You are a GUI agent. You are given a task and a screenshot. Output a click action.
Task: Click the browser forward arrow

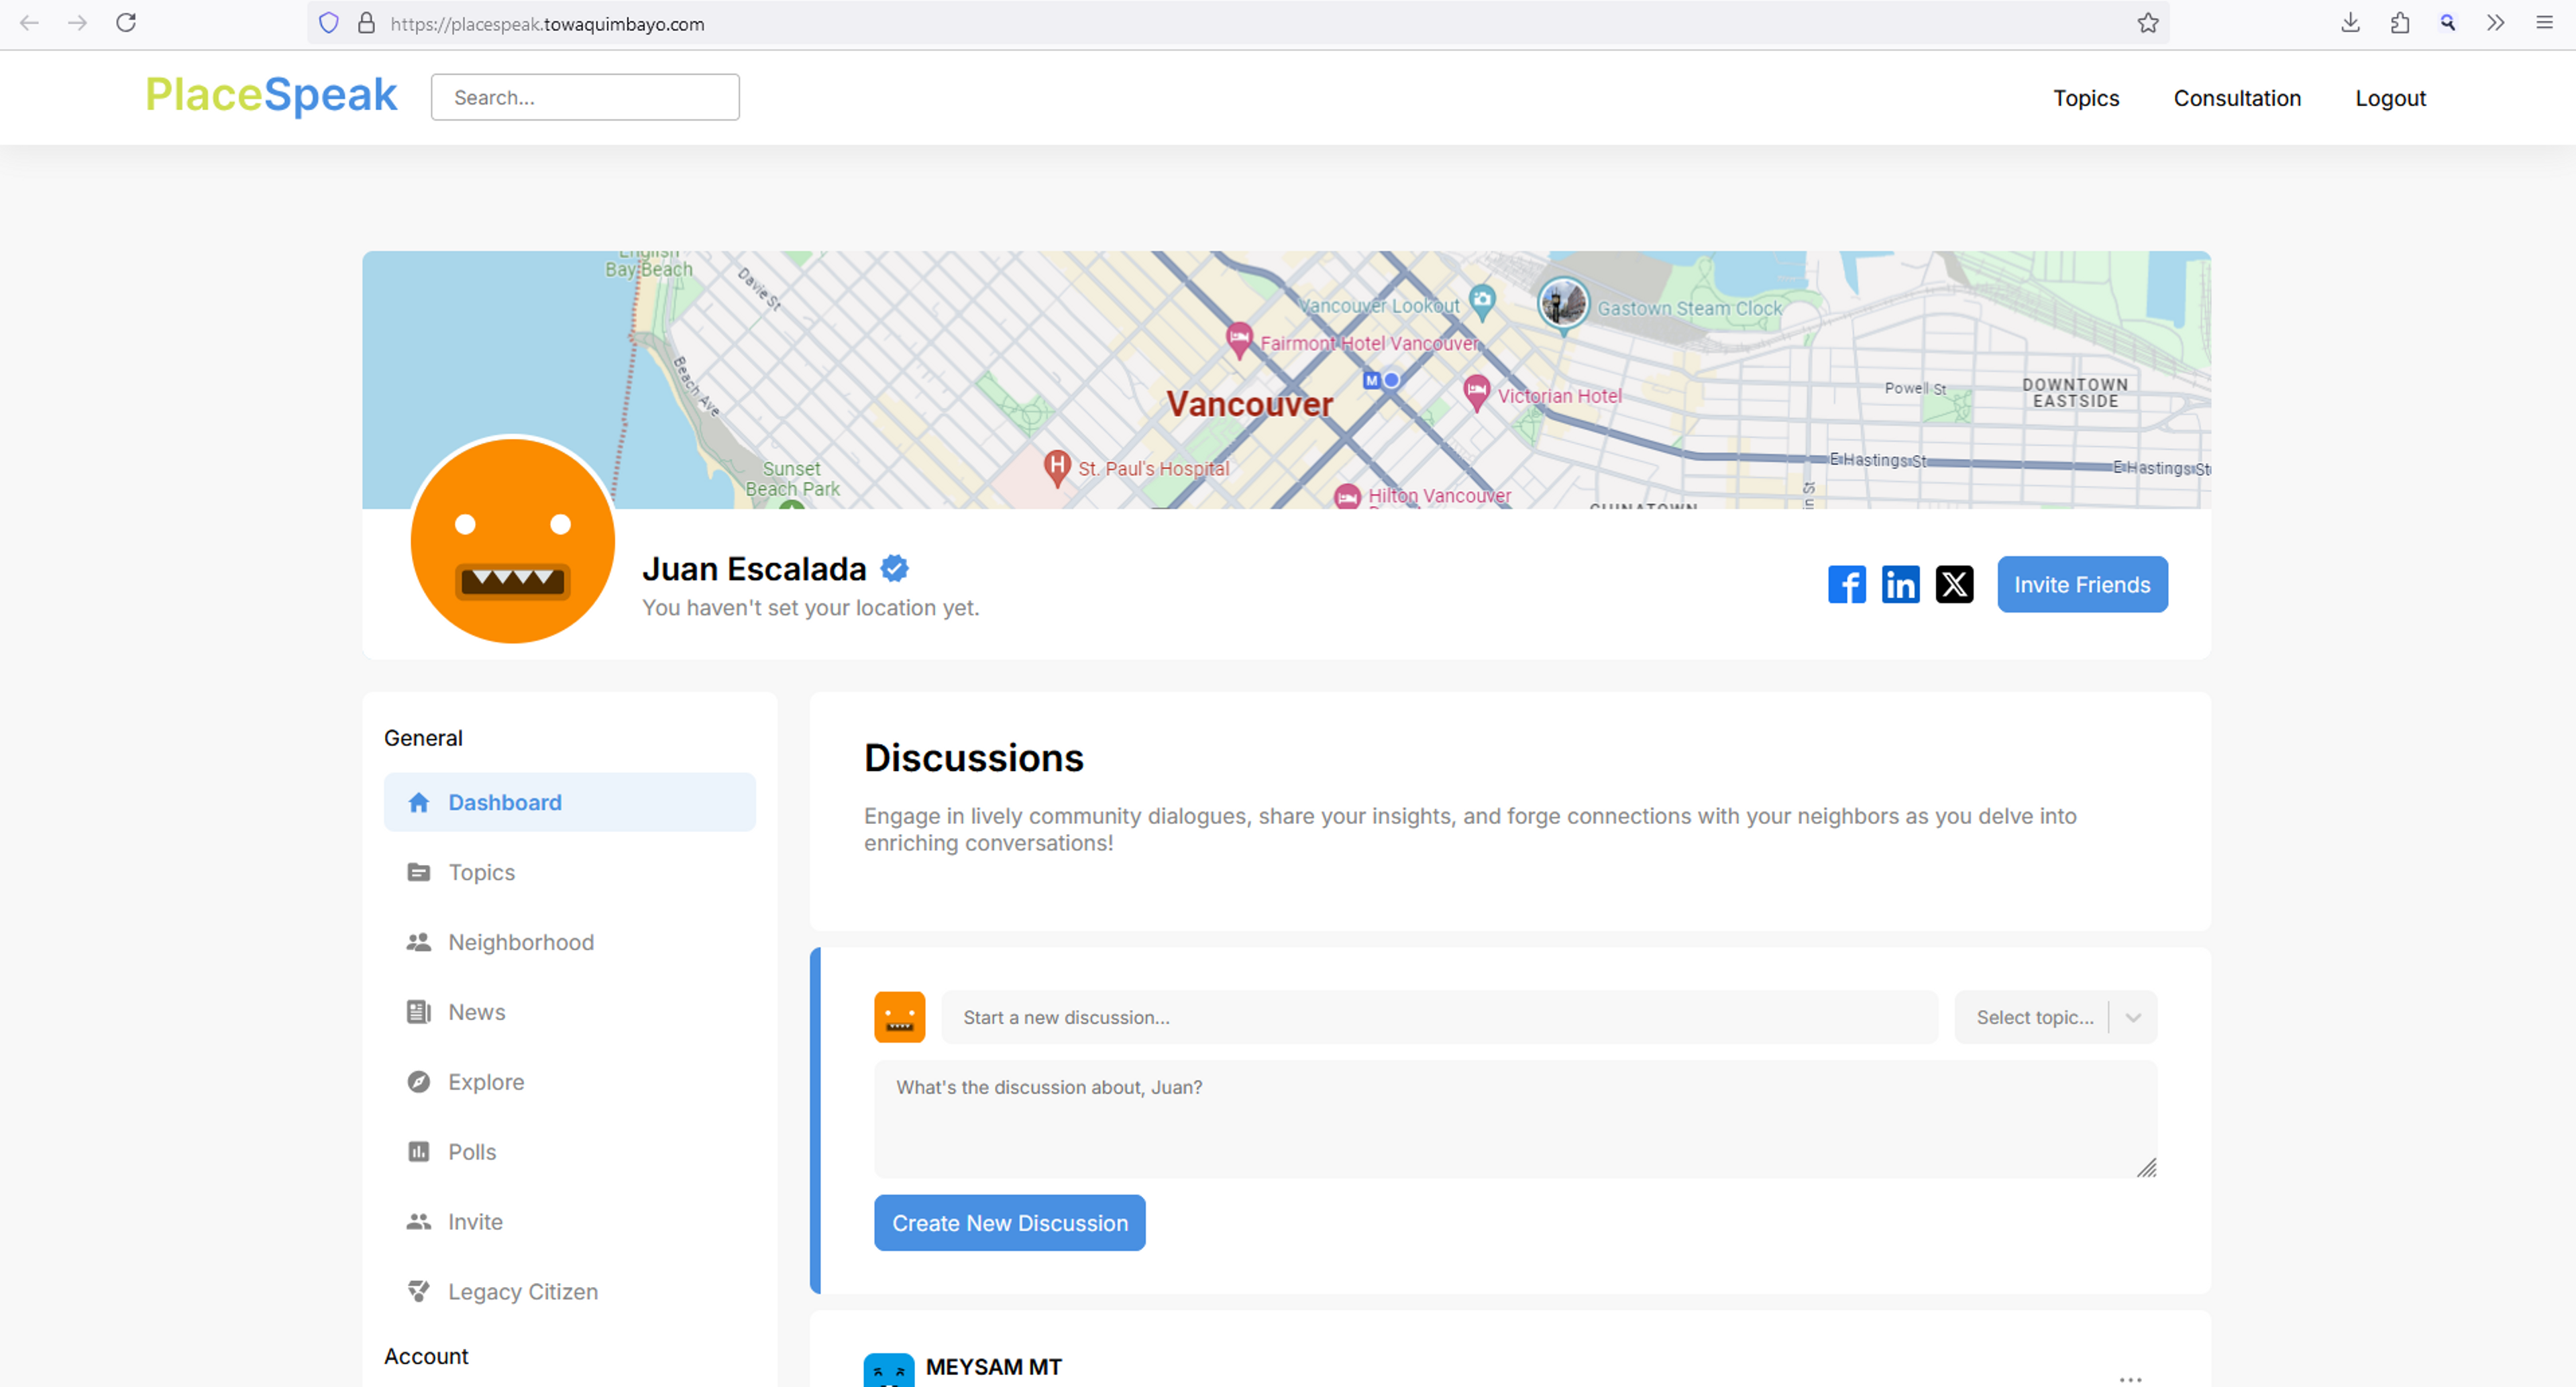tap(77, 23)
